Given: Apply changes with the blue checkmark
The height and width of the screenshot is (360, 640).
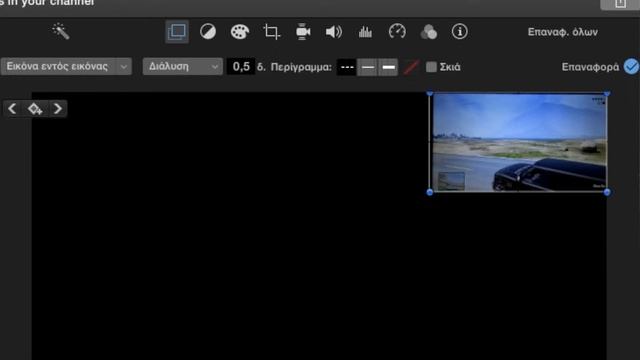Looking at the screenshot, I should pos(631,67).
